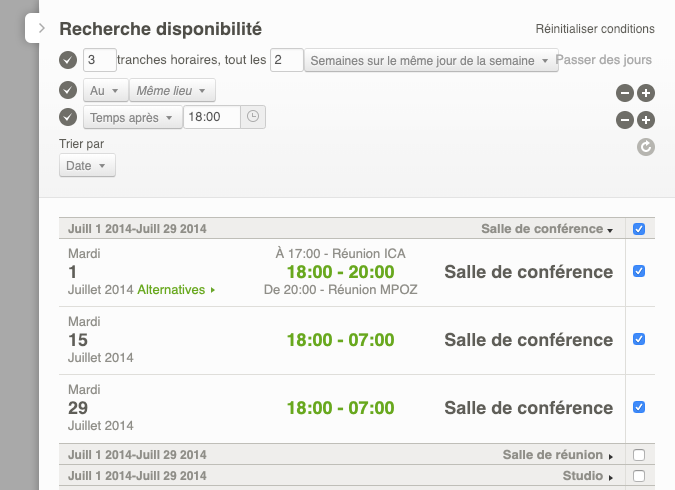
Task: Open Alternatives link for 1 Juillet
Action: [x=177, y=290]
